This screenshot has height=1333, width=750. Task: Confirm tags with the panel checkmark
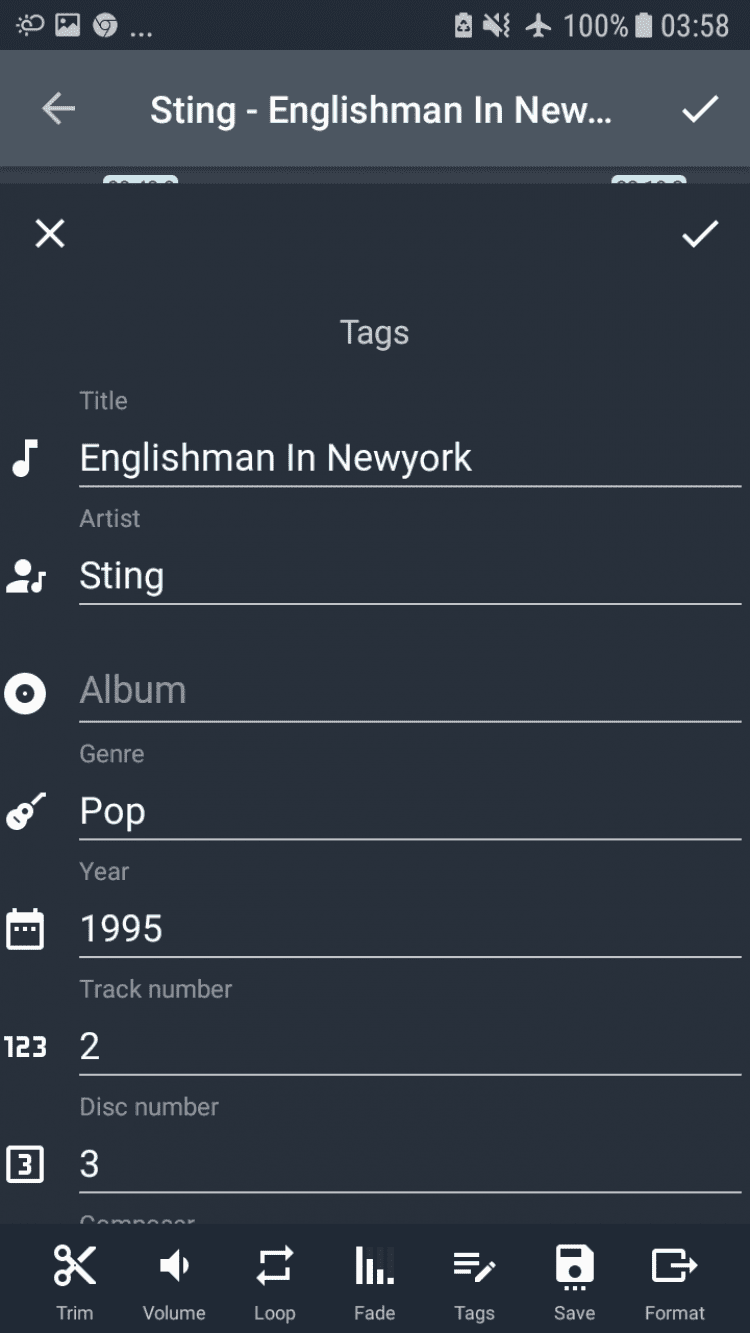click(x=699, y=234)
